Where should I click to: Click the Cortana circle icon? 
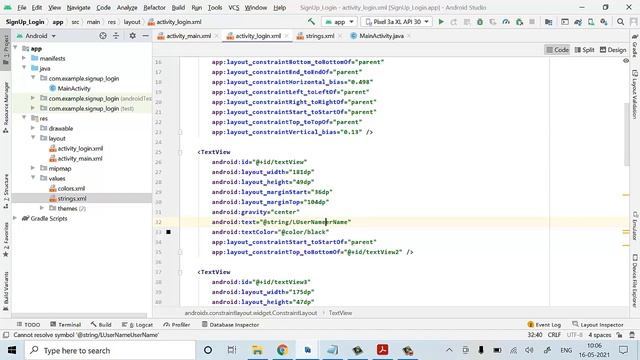[x=208, y=350]
